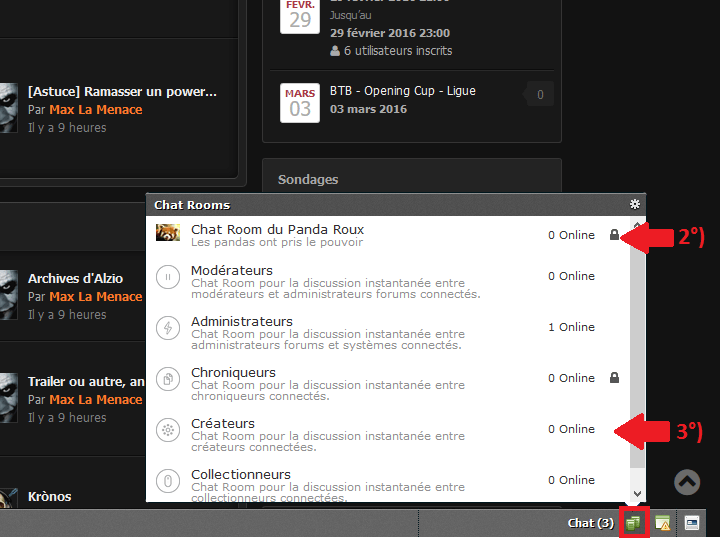
Task: Toggle the Chat (3) bar button
Action: click(591, 523)
